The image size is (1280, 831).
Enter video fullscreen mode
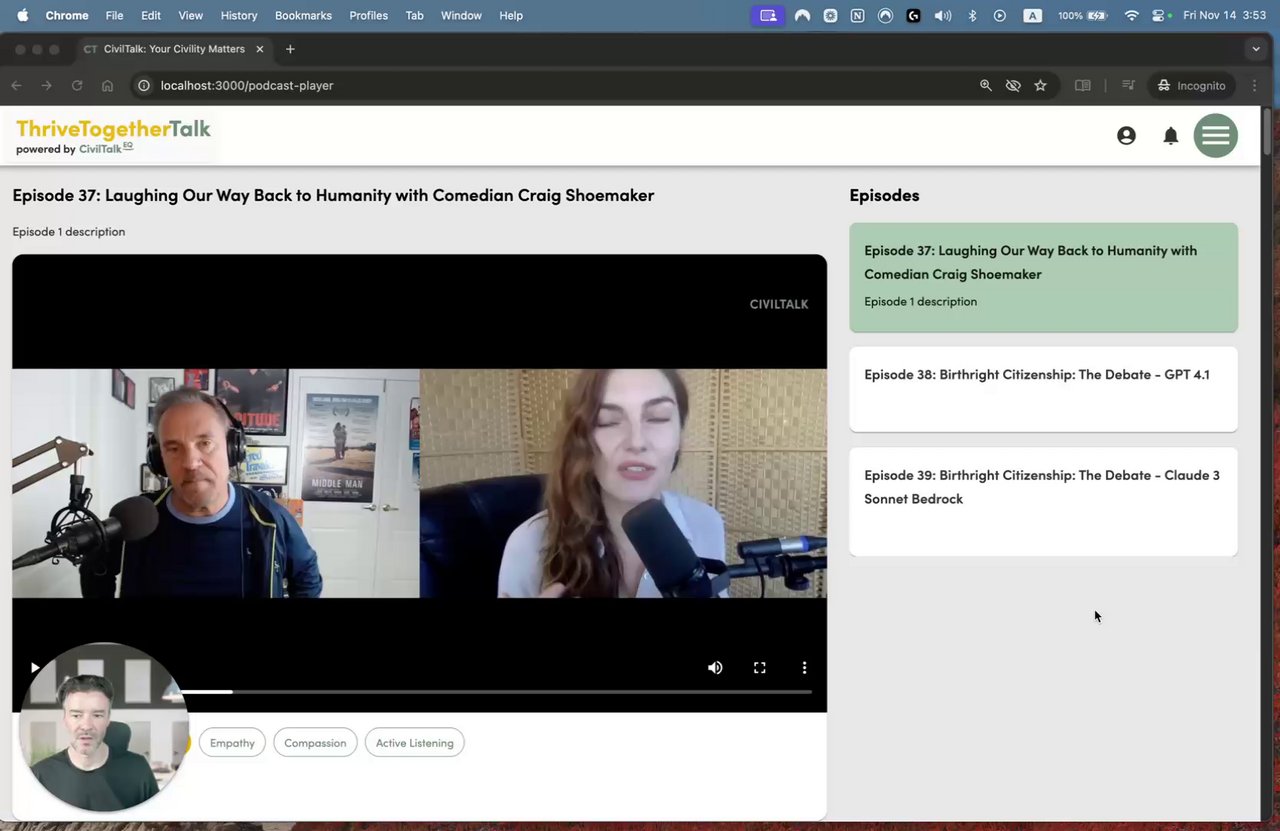tap(760, 667)
